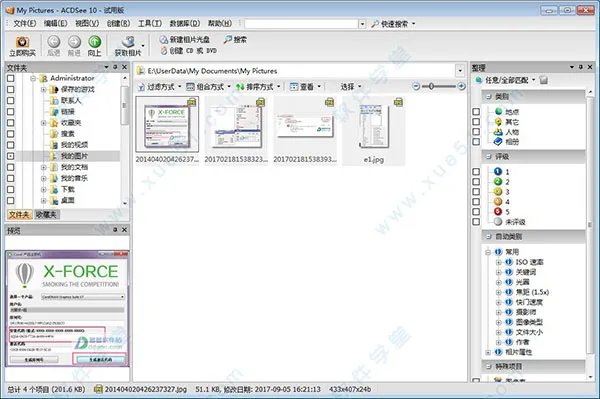Select the e1.jpg thumbnail
The height and width of the screenshot is (399, 600).
click(373, 131)
